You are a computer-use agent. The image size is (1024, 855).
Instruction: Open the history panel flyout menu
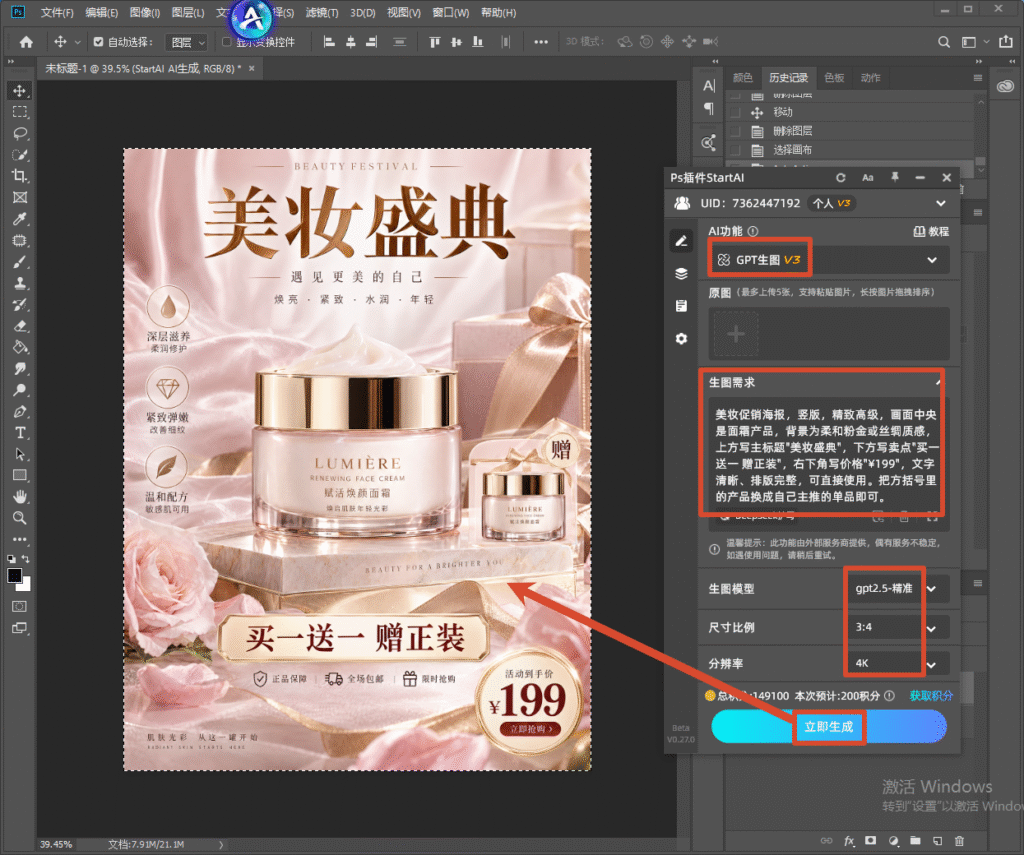tap(978, 78)
